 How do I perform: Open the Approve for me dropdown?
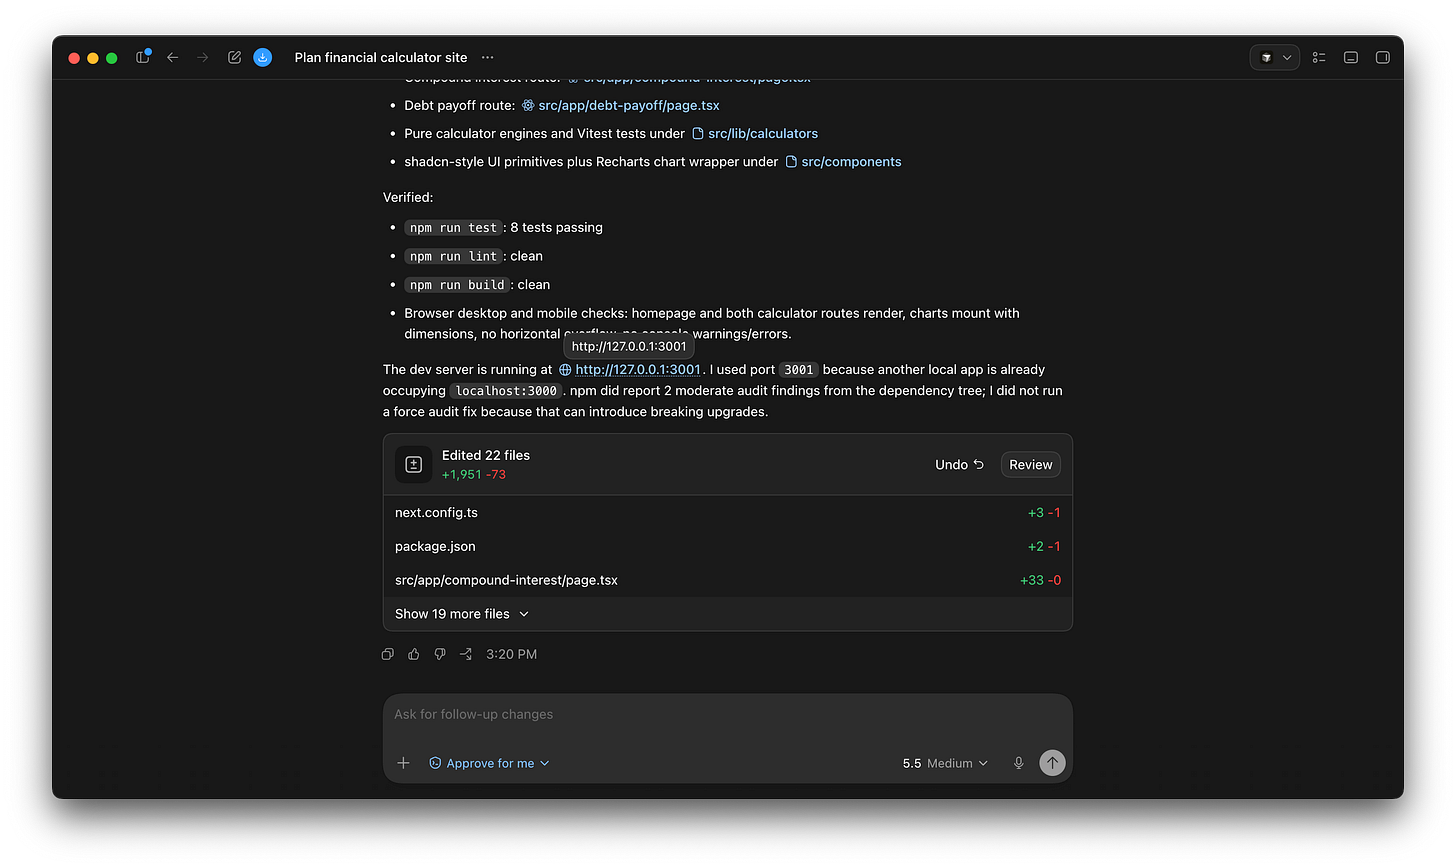click(x=489, y=763)
